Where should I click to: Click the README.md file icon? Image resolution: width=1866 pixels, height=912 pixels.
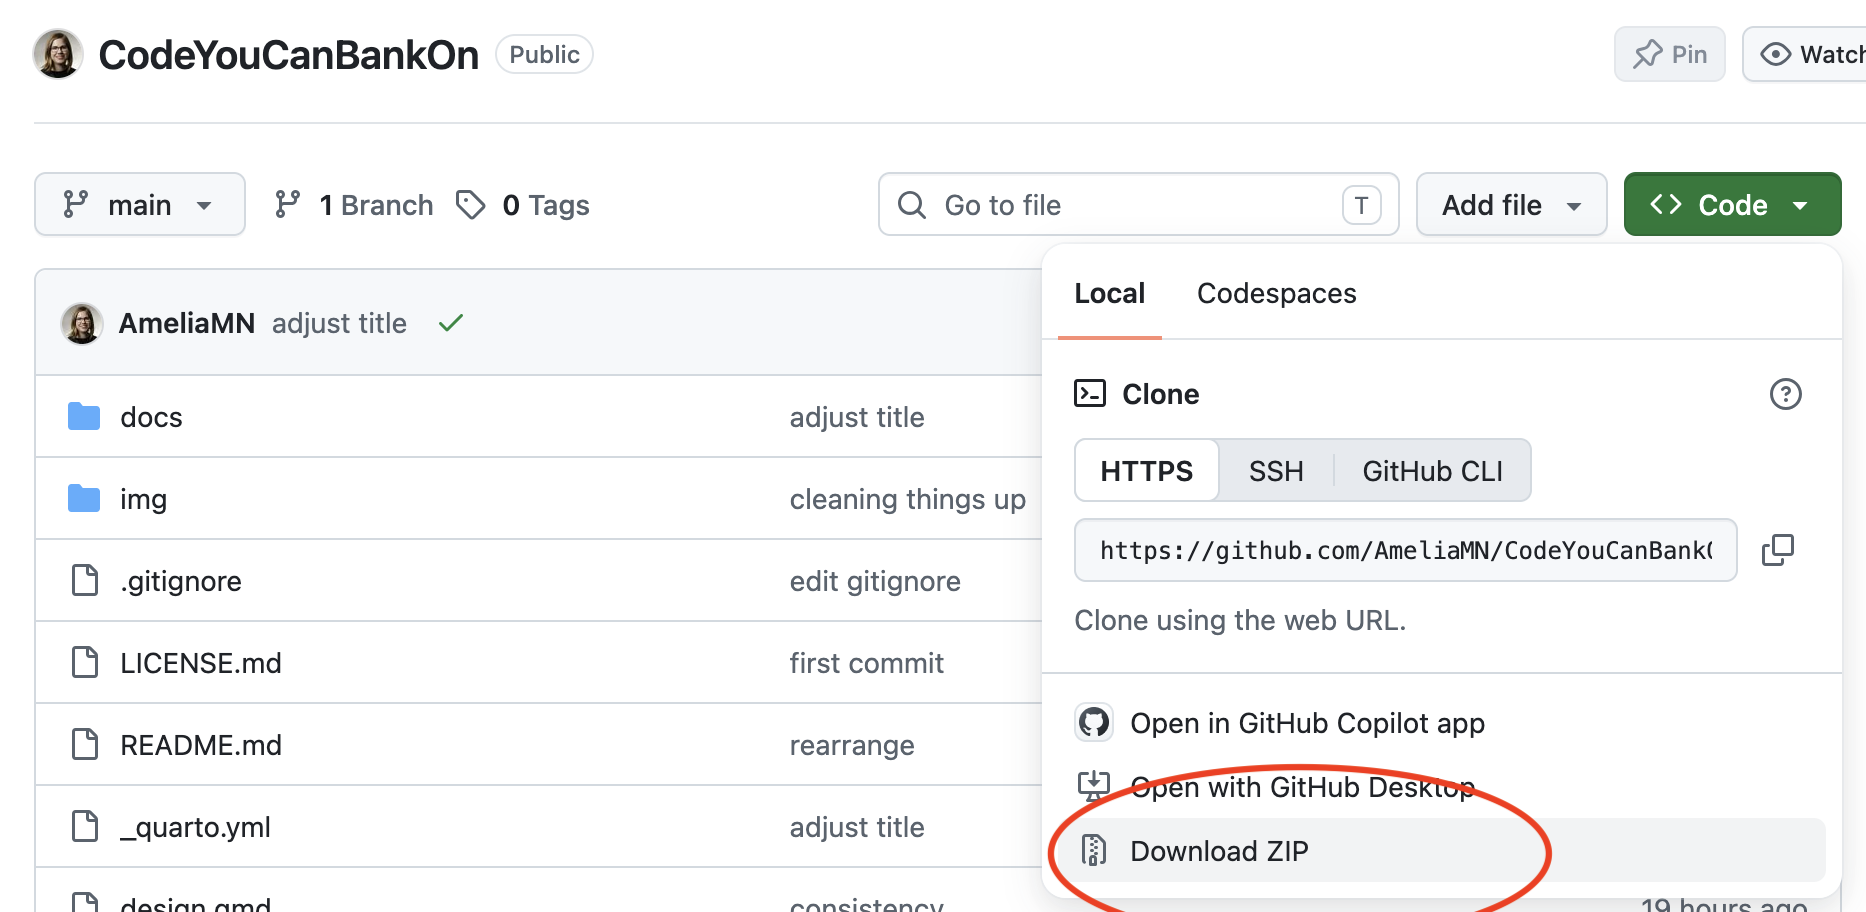85,744
